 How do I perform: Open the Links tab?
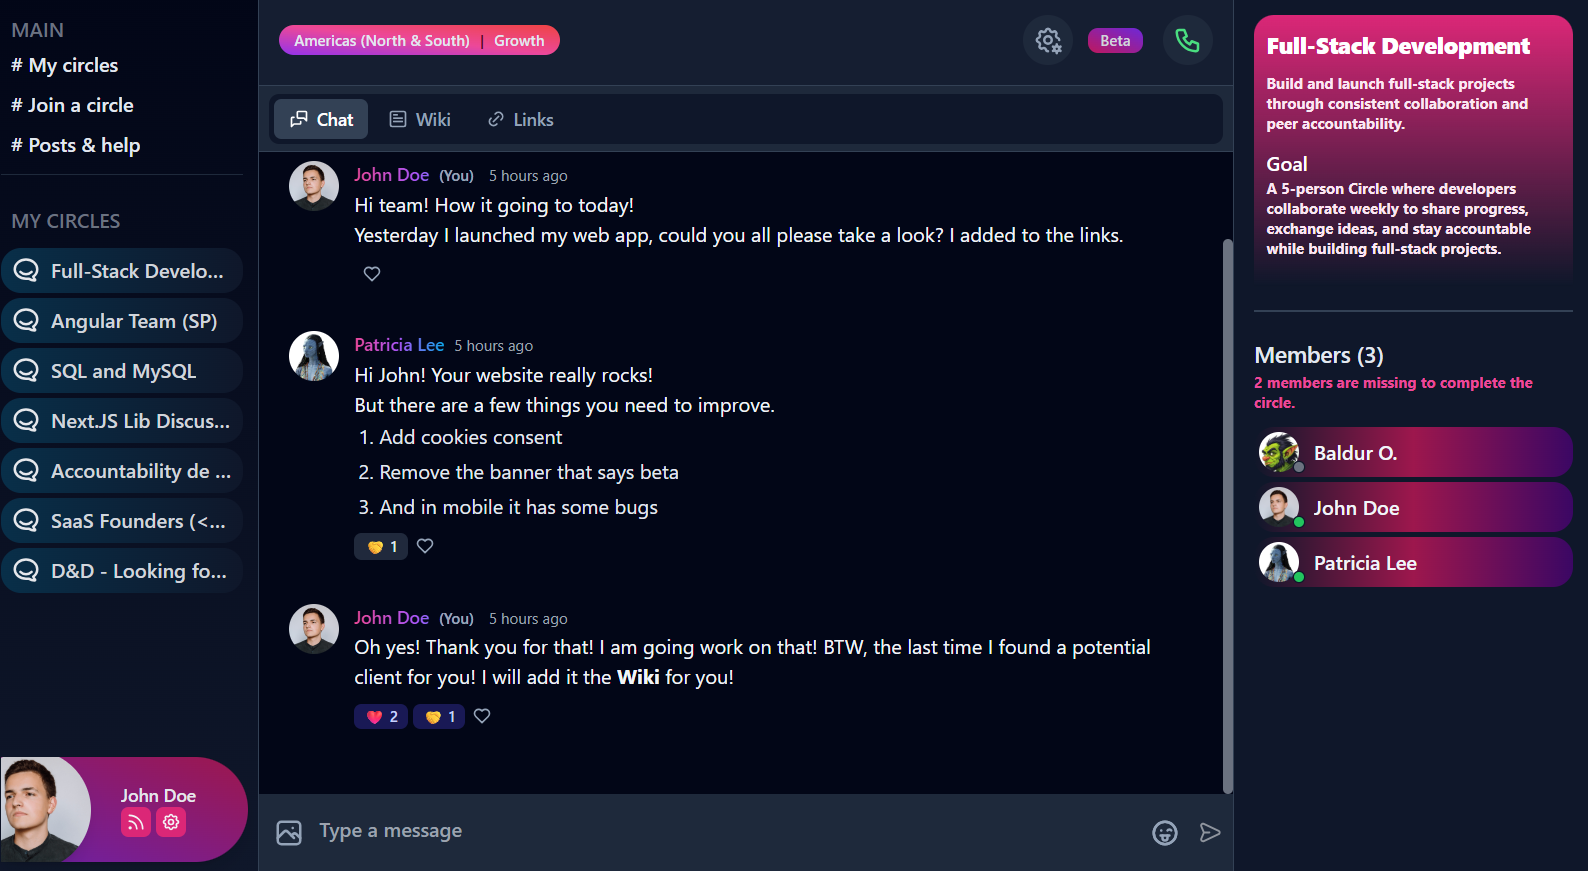point(519,119)
